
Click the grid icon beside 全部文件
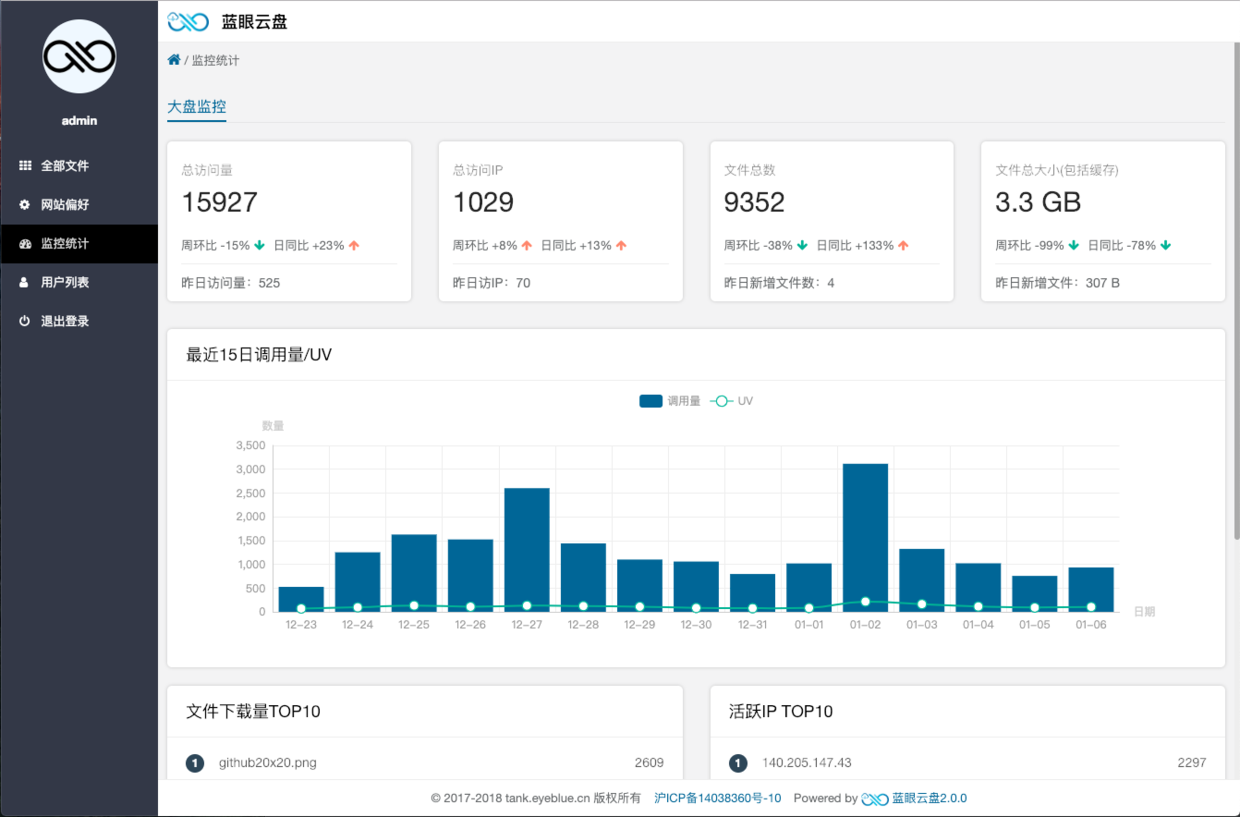pyautogui.click(x=25, y=166)
